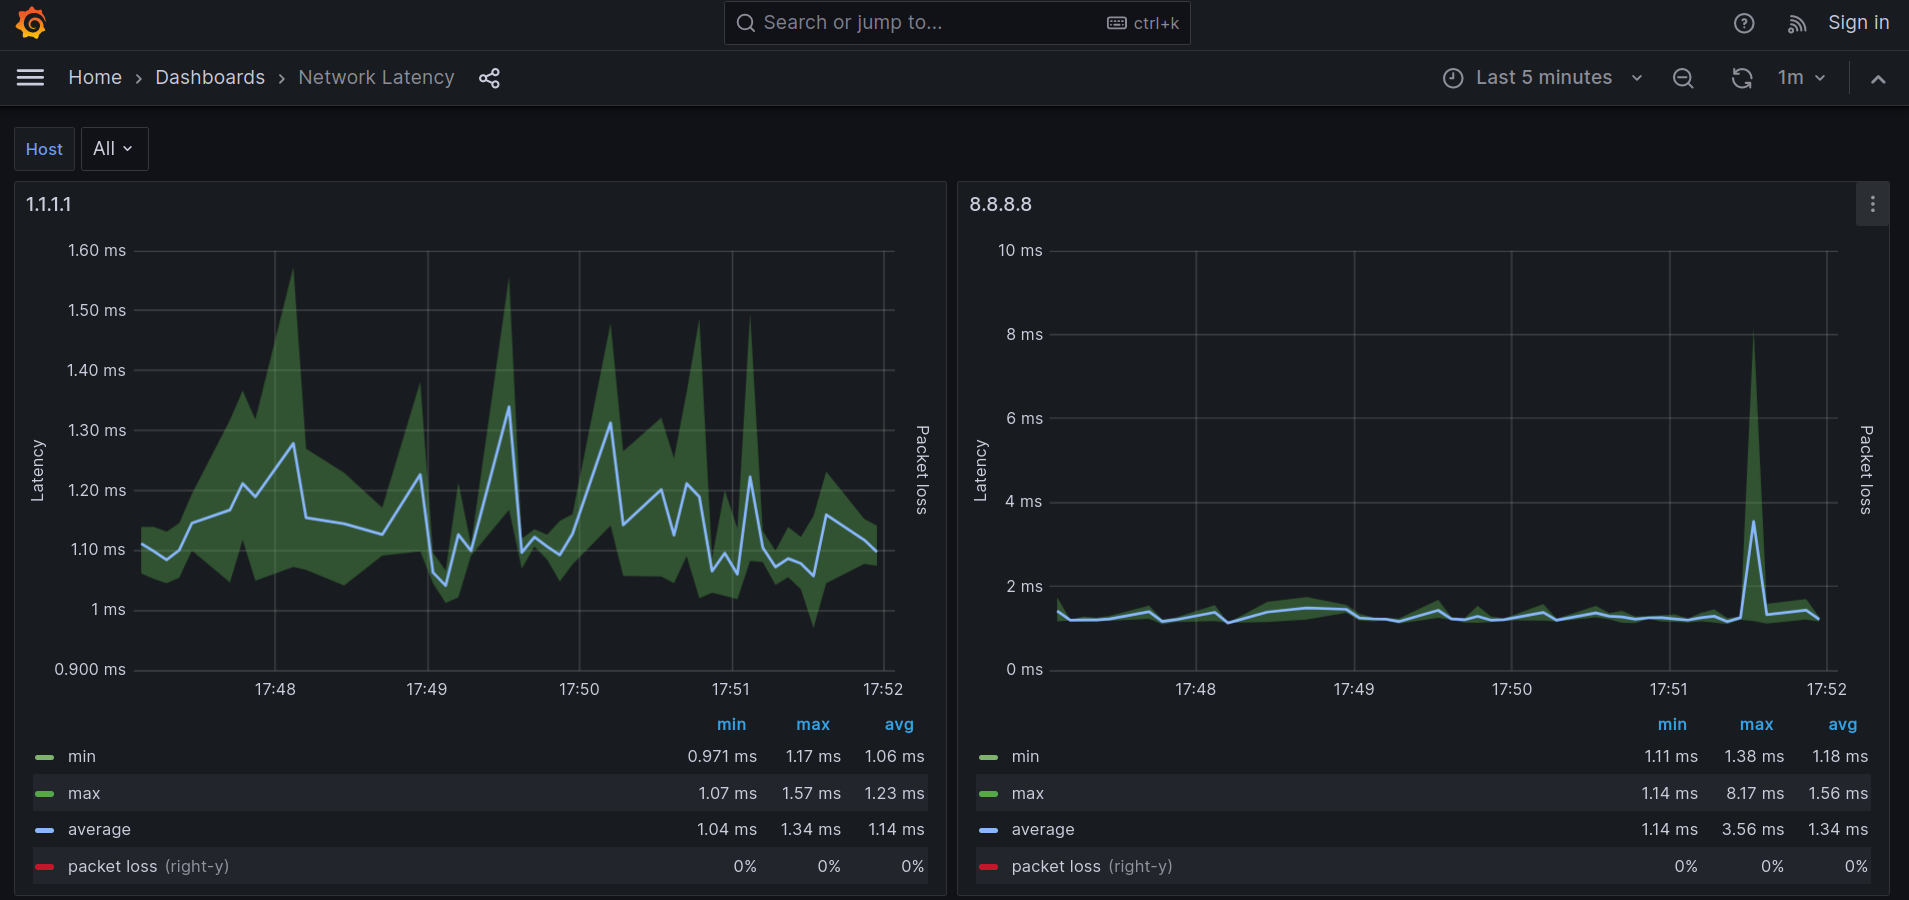
Task: Open the help question mark icon
Action: [1743, 24]
